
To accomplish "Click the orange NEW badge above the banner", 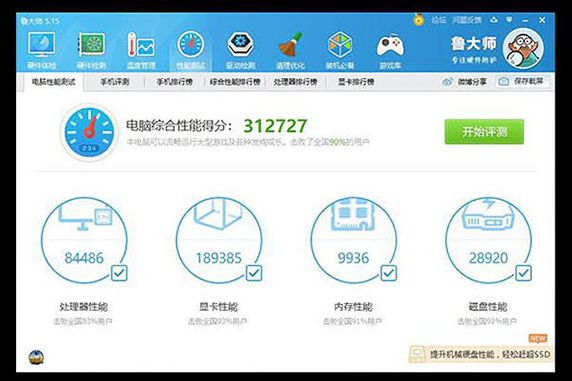I will click(538, 338).
